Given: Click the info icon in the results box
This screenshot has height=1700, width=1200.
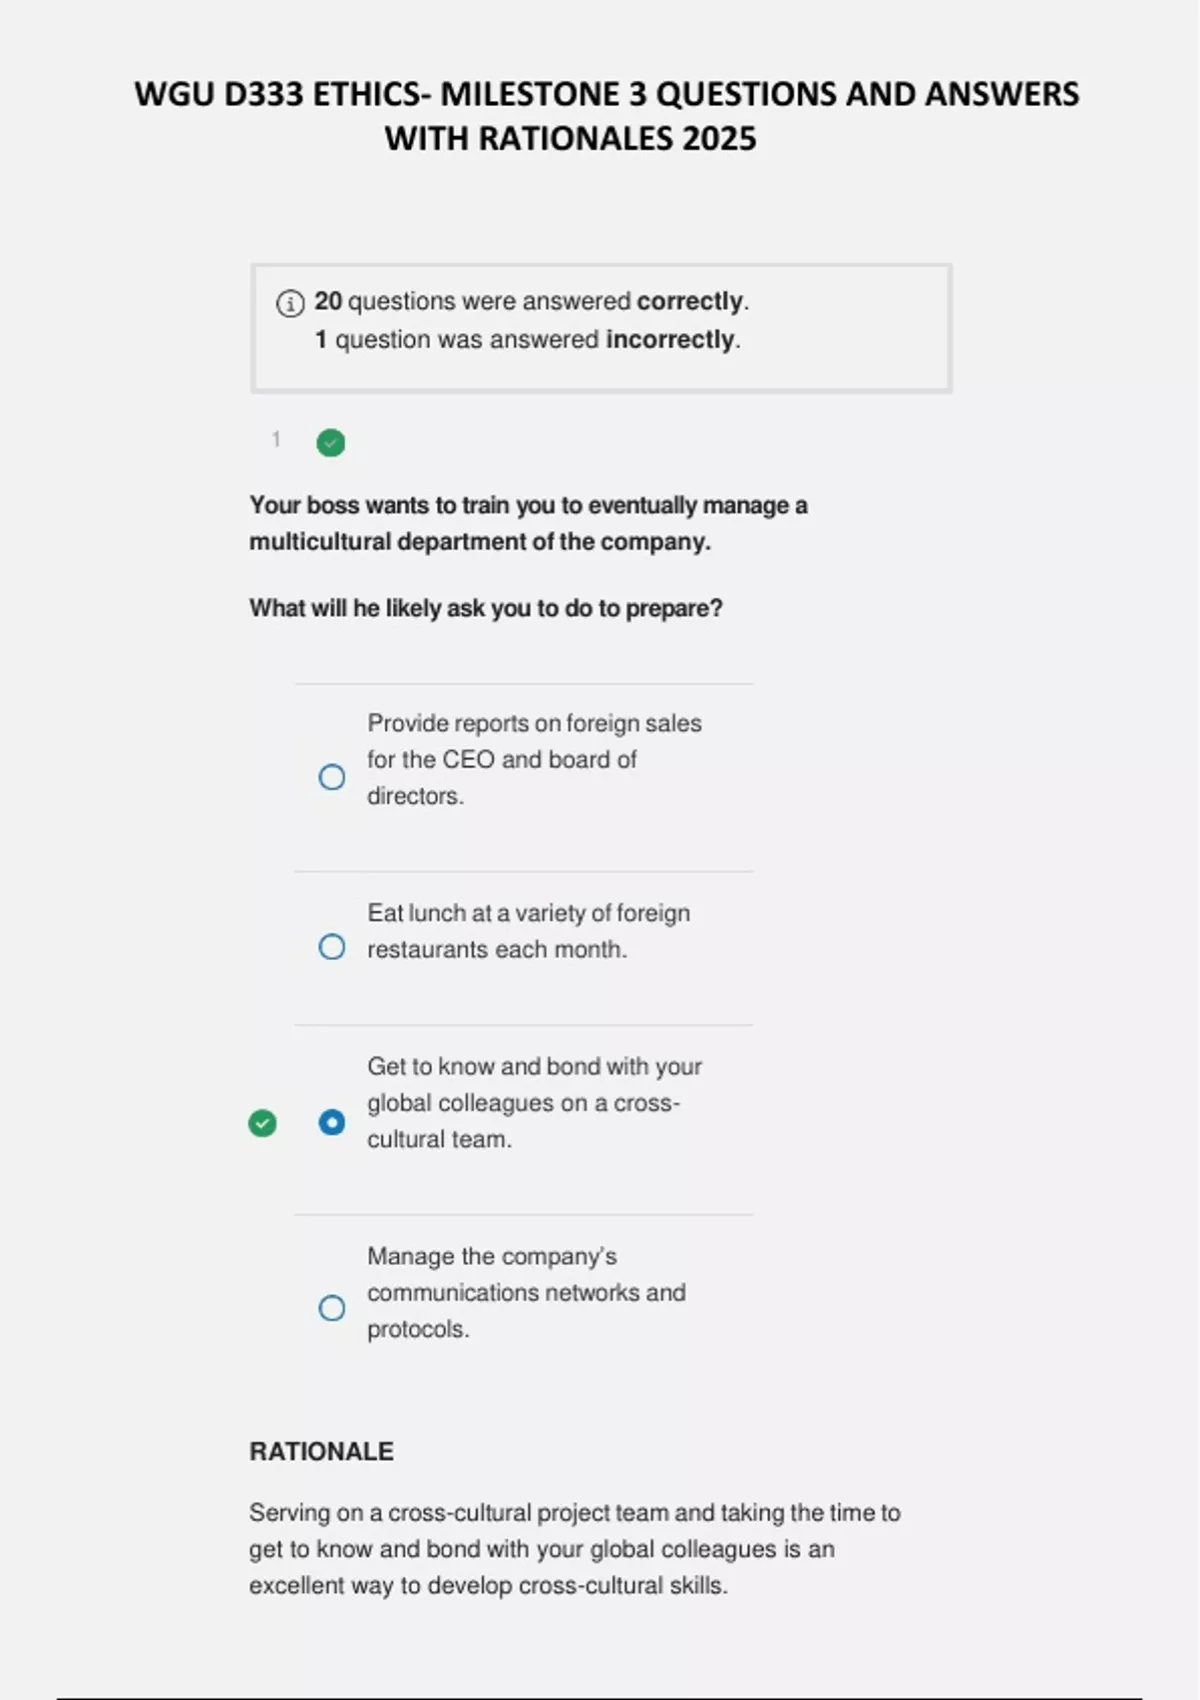Looking at the screenshot, I should tap(290, 303).
